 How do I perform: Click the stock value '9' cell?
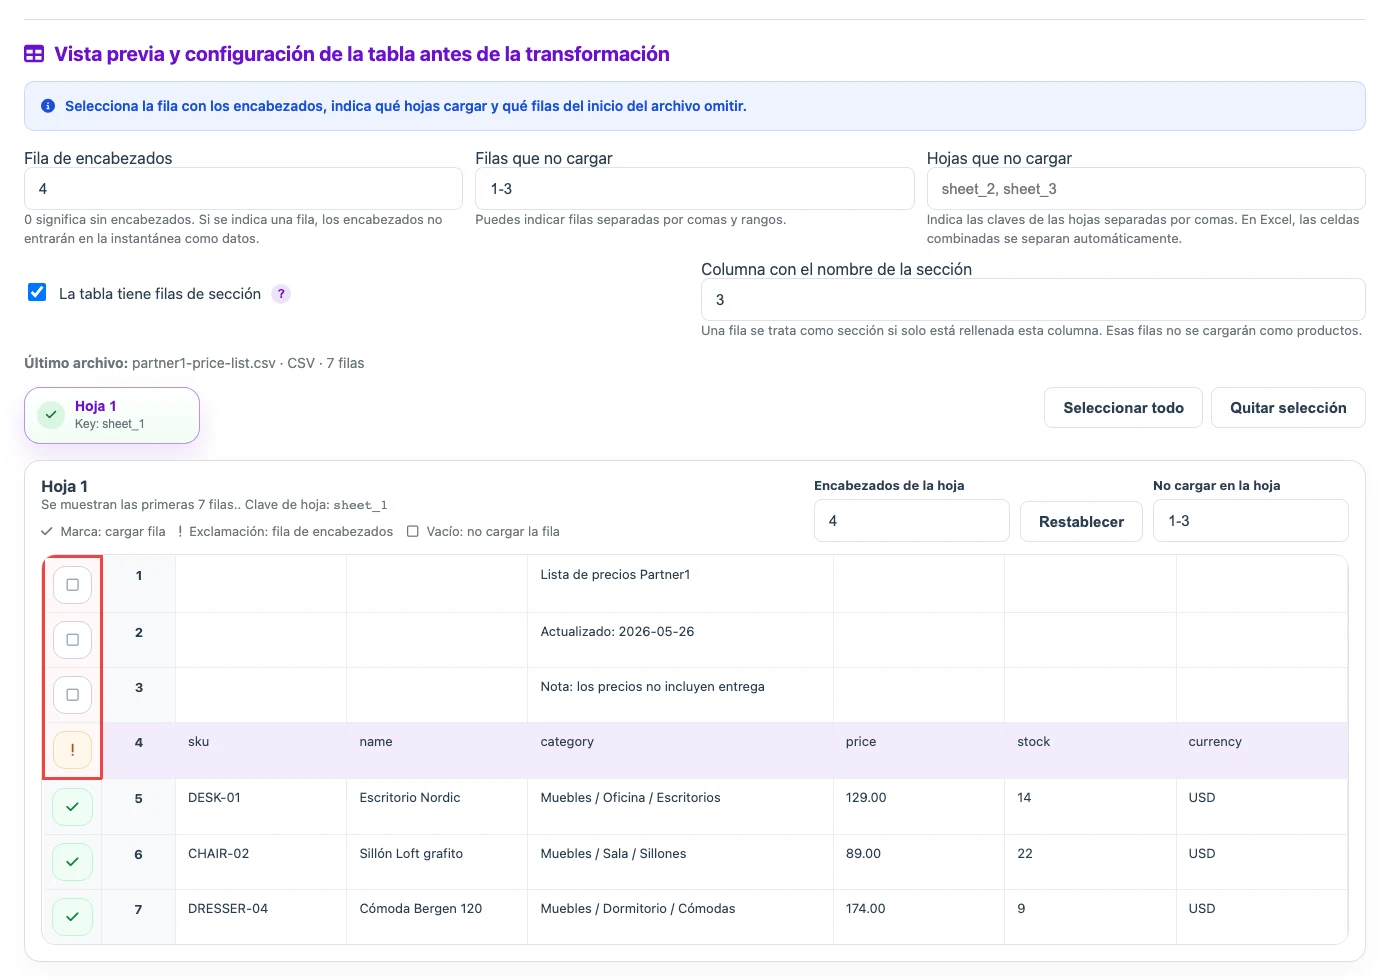[x=1090, y=917]
